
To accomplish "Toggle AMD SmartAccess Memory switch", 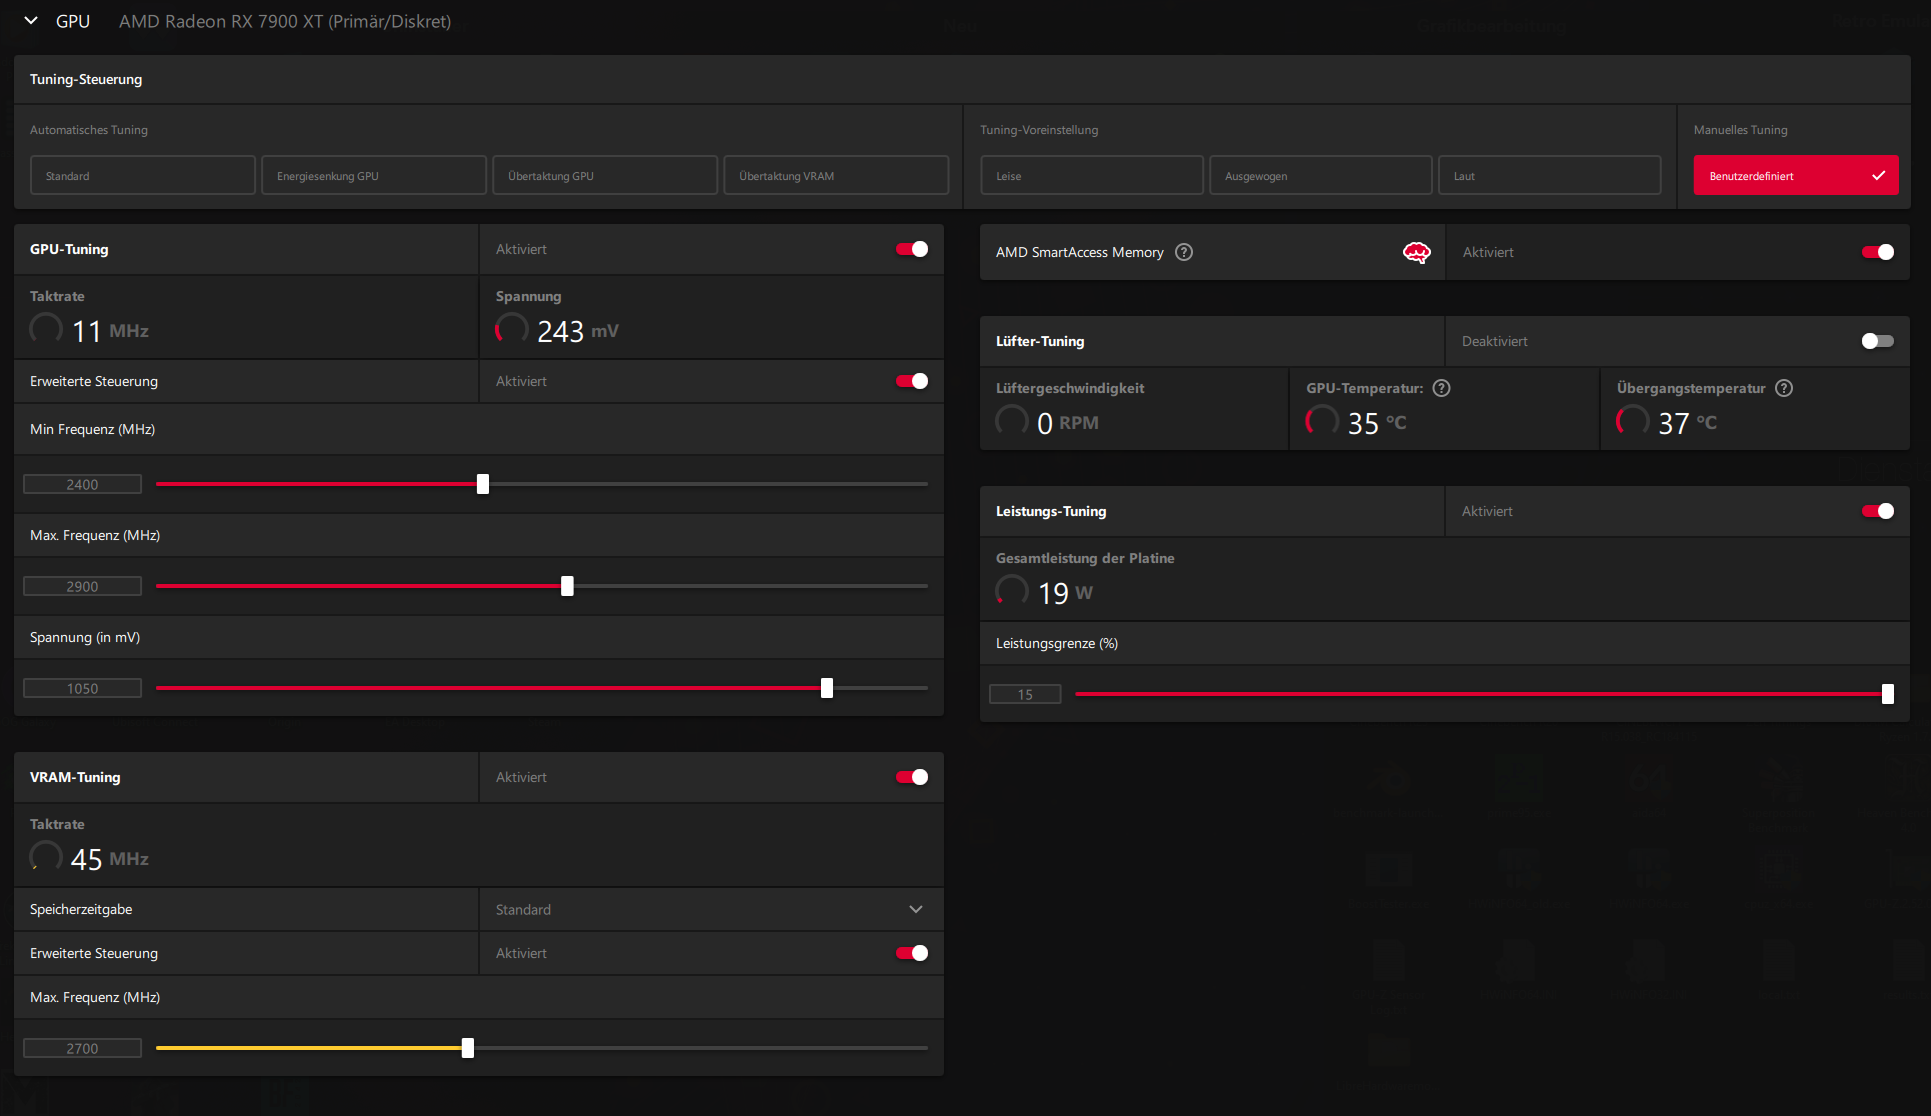I will click(x=1877, y=252).
